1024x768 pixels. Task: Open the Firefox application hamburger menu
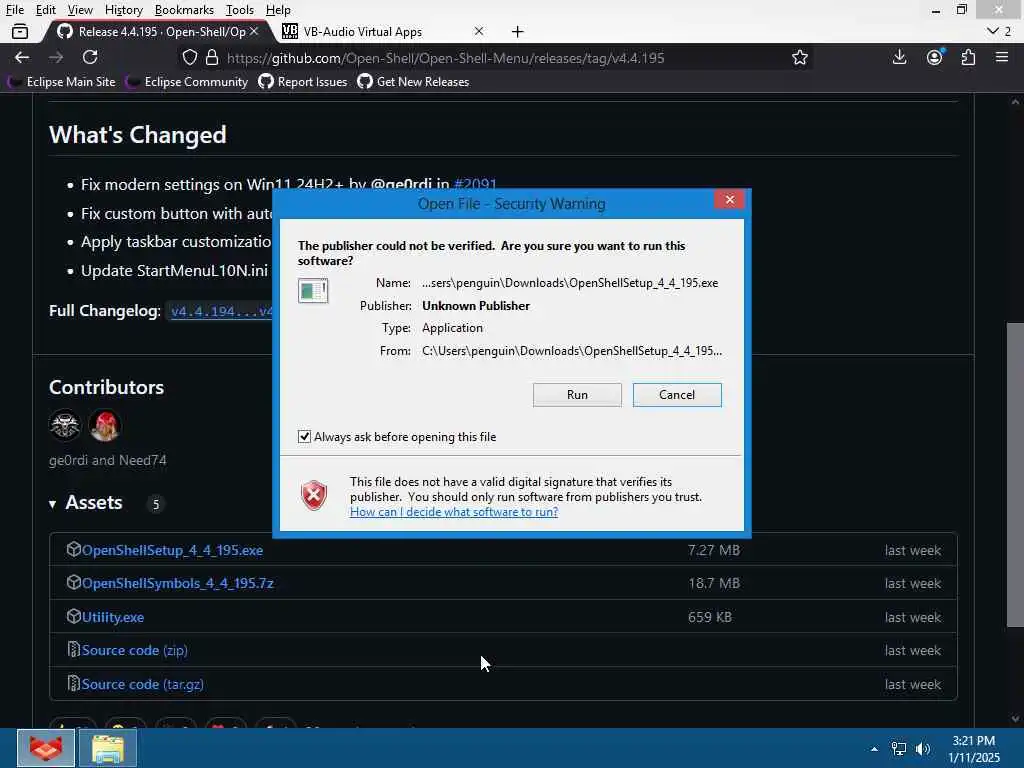tap(1002, 57)
